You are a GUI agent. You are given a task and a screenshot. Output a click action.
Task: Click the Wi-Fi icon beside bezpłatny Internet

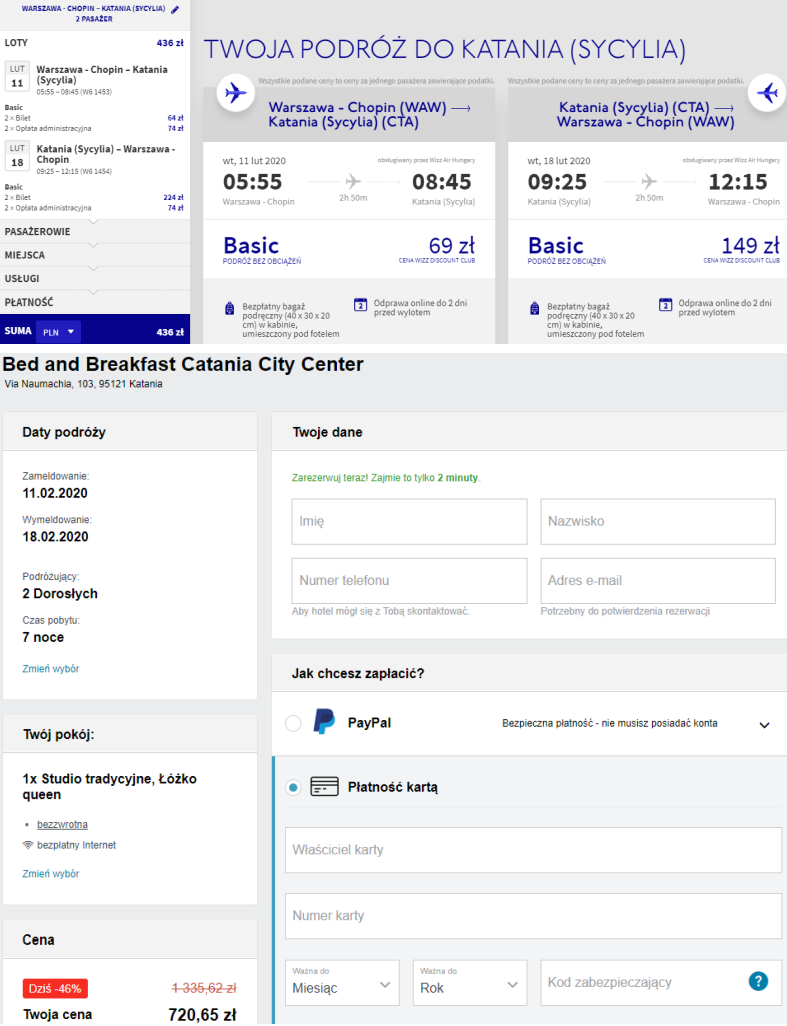click(x=27, y=845)
